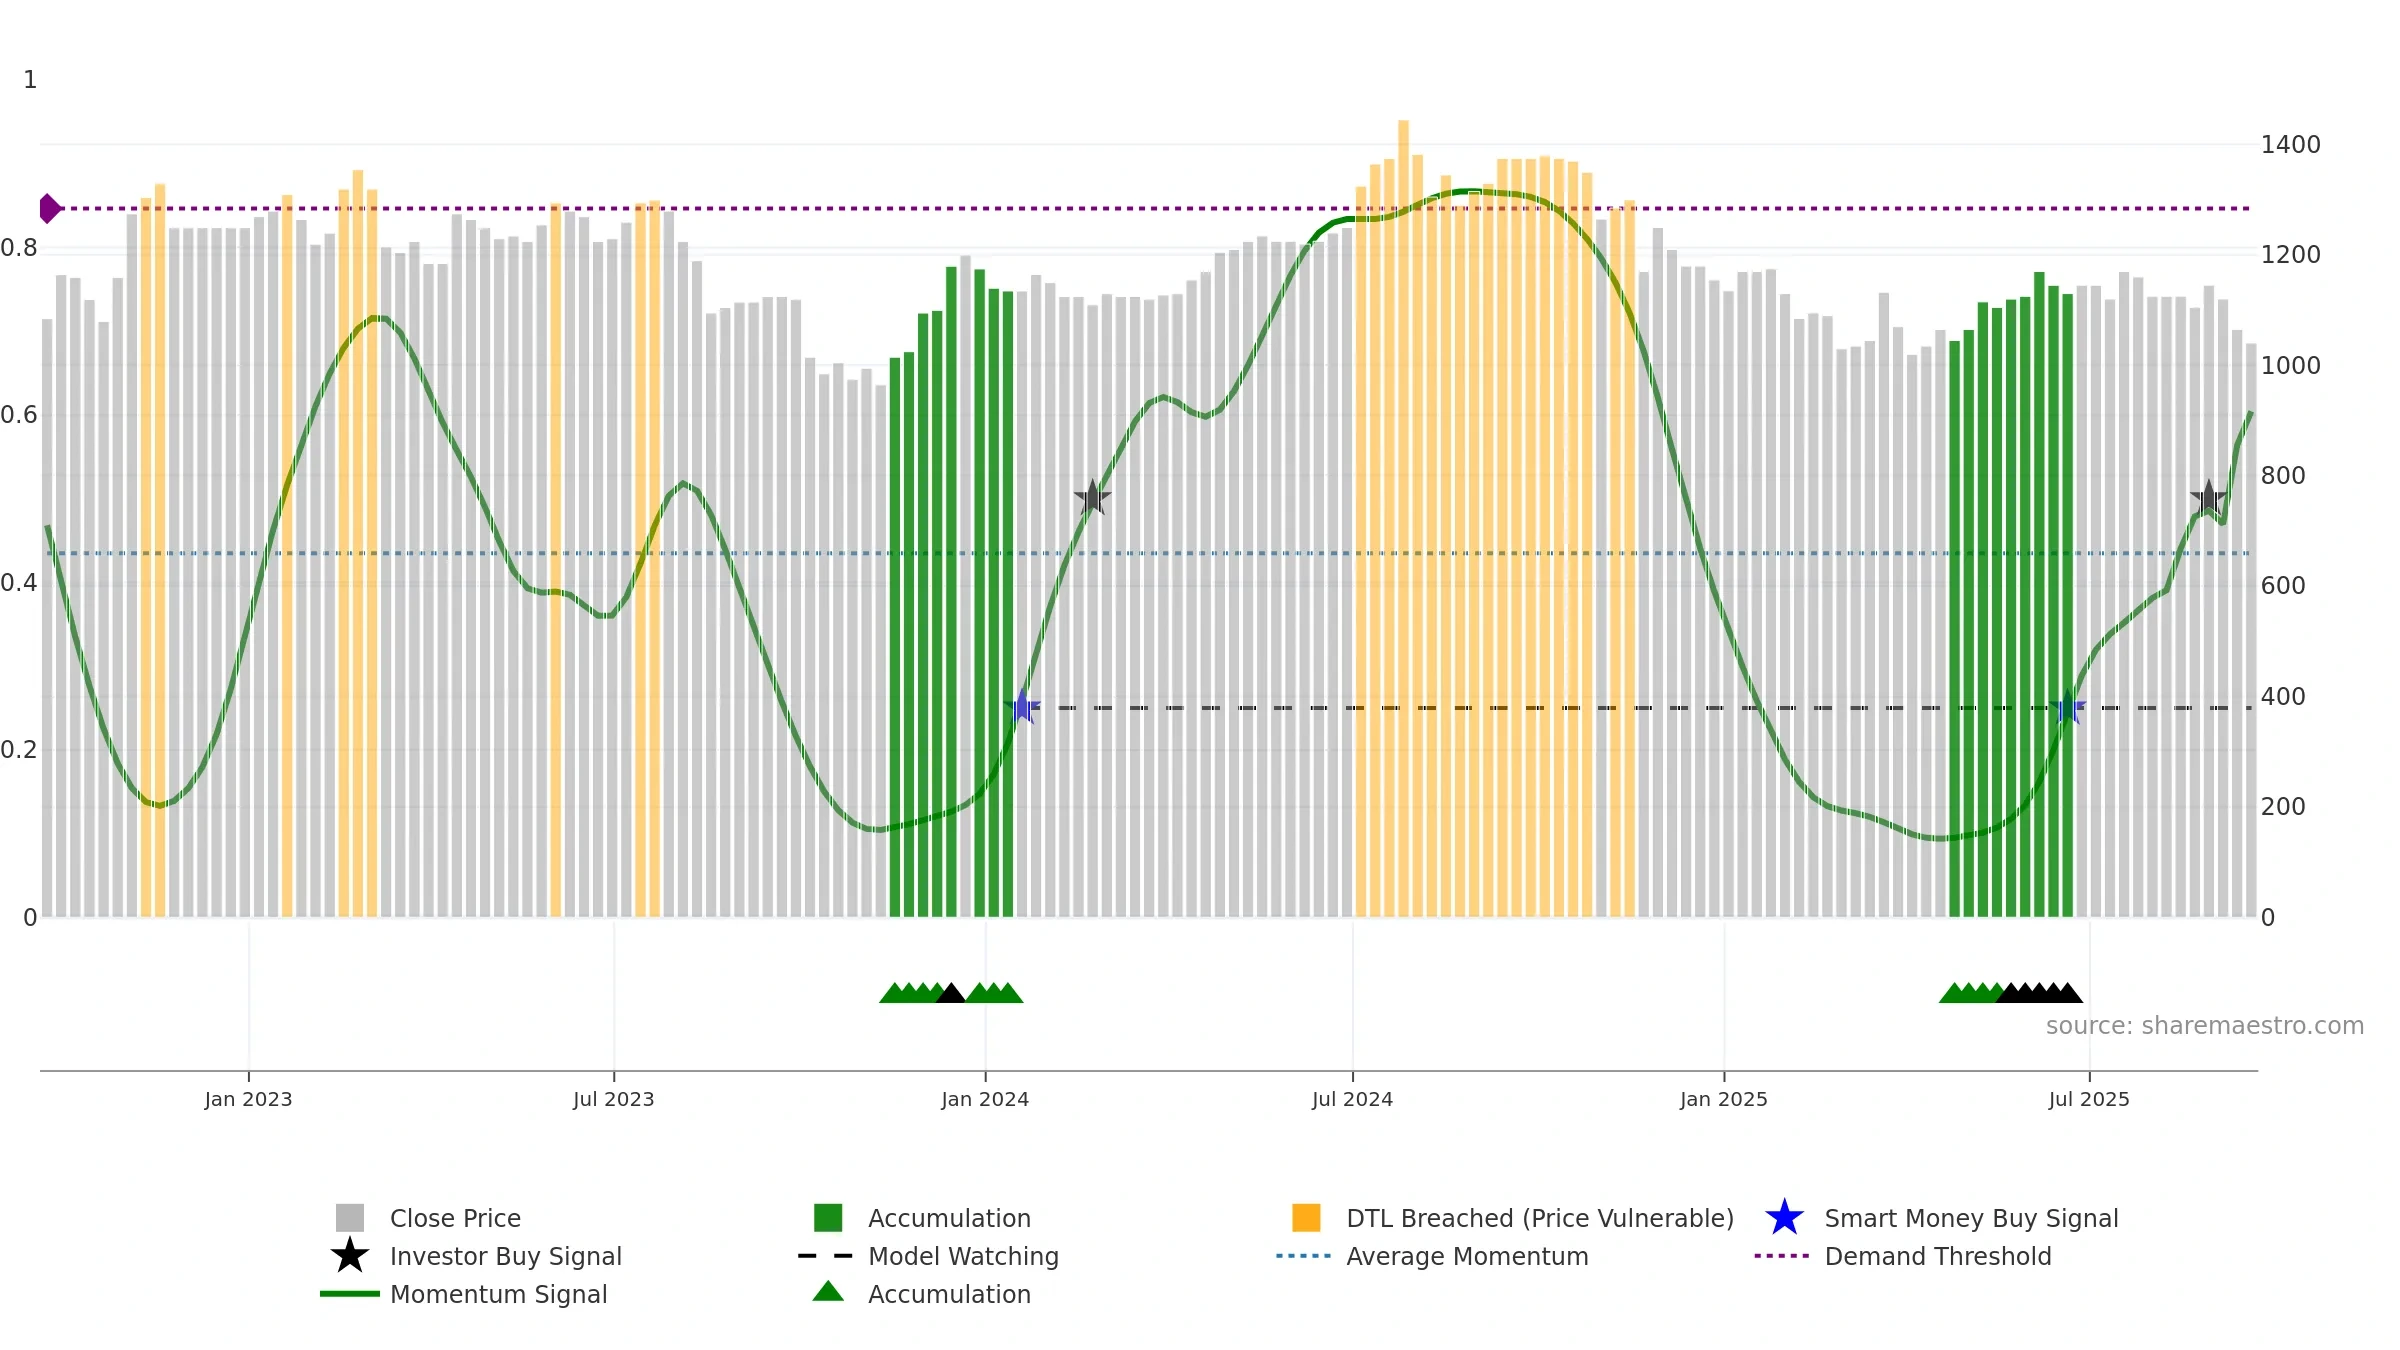
Task: Click the Investor Buy Signal legend label
Action: click(x=506, y=1256)
